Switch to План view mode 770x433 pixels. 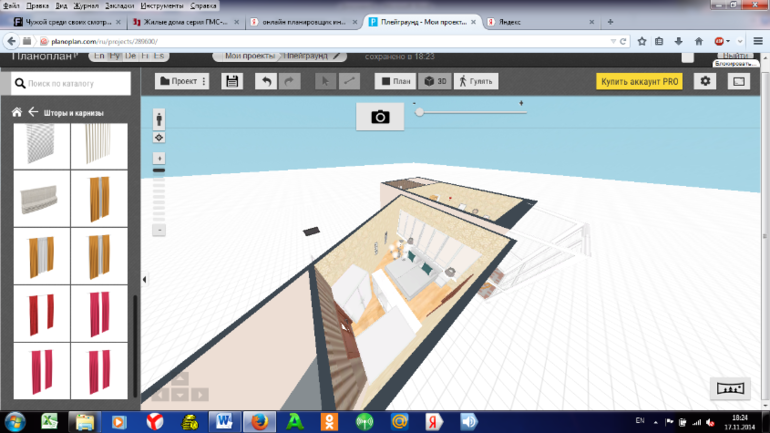tap(395, 81)
